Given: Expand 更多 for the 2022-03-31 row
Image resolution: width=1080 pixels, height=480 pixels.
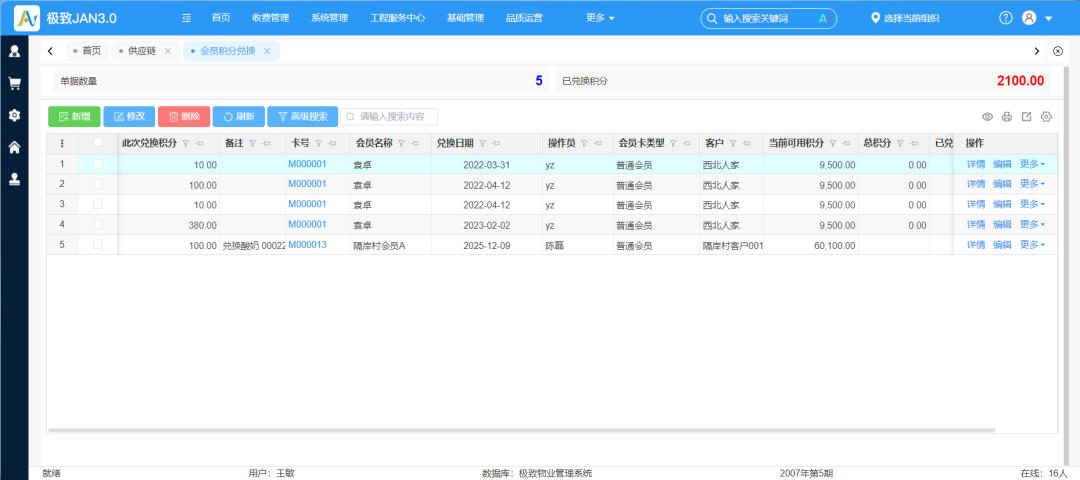Looking at the screenshot, I should tap(1032, 164).
